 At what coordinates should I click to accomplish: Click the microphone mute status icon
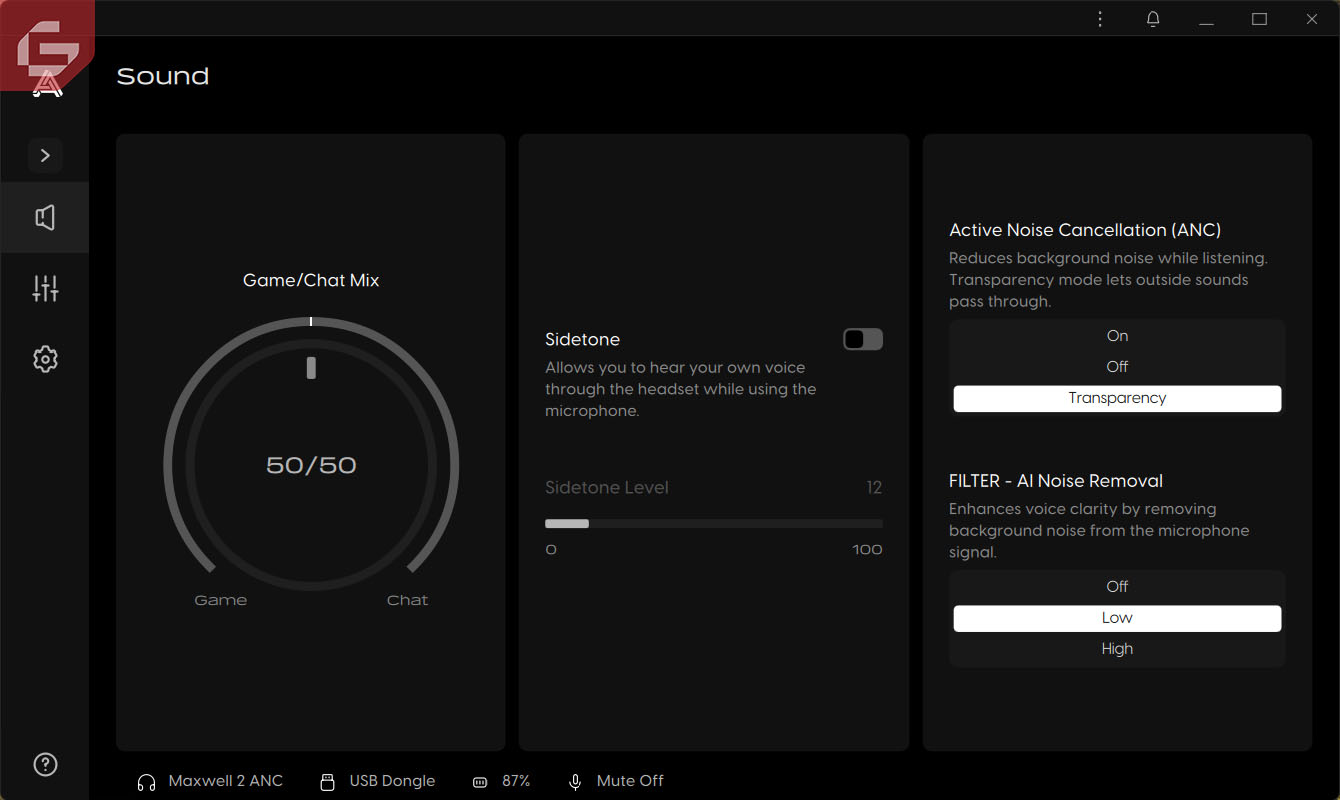click(575, 782)
